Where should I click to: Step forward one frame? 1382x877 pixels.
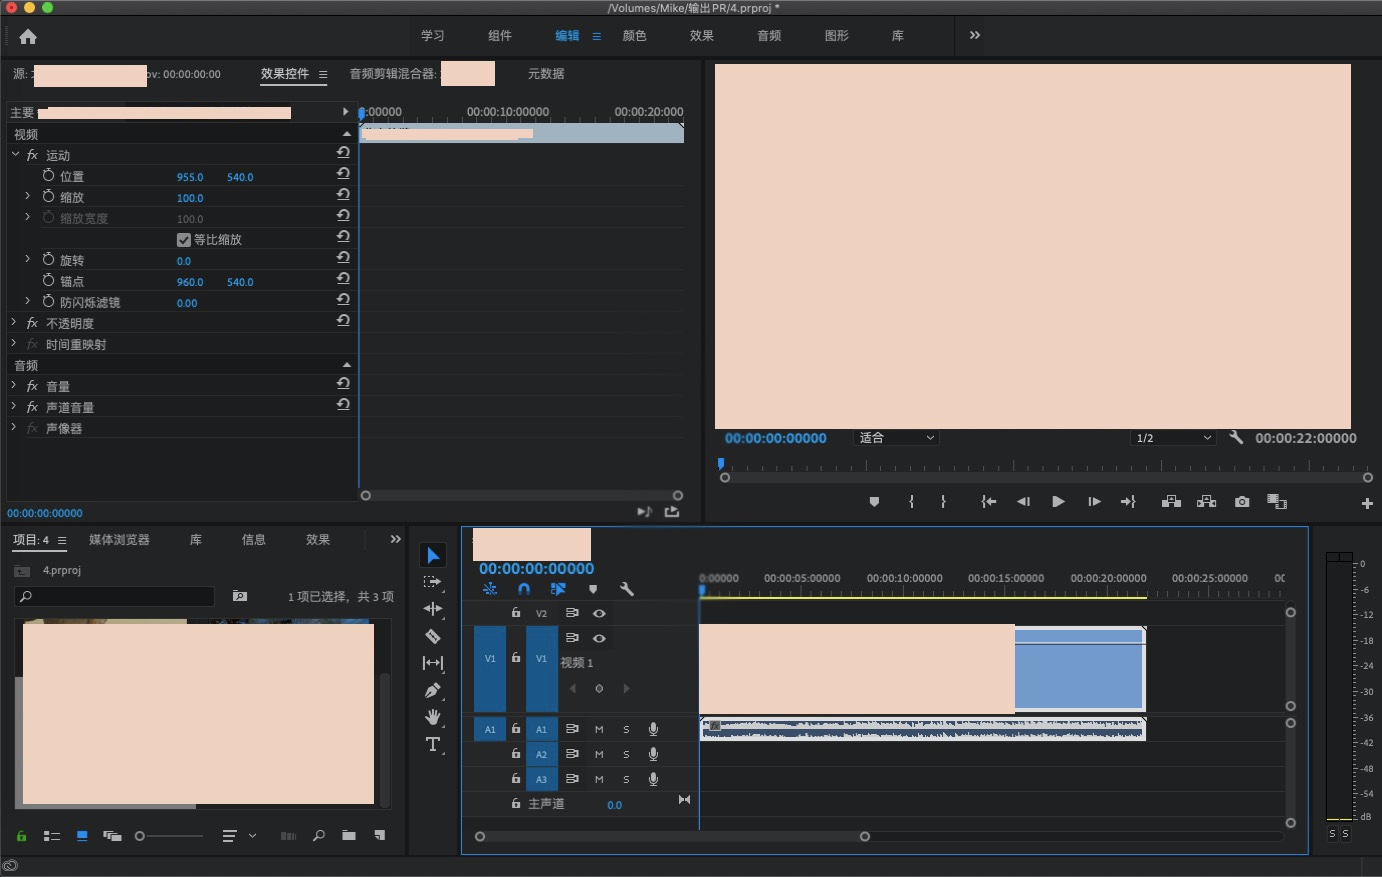coord(1094,502)
